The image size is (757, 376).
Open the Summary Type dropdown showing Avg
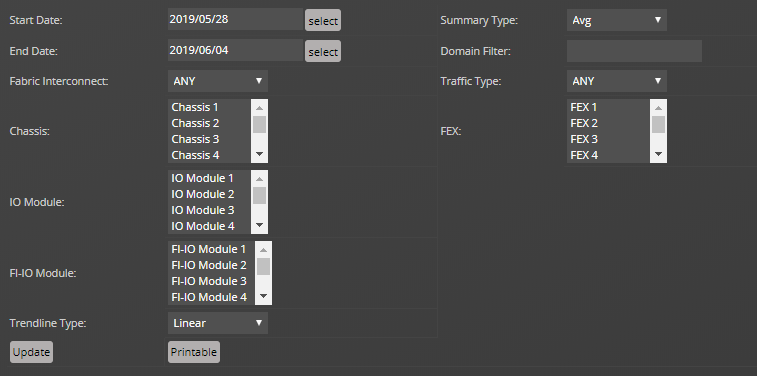click(x=617, y=20)
